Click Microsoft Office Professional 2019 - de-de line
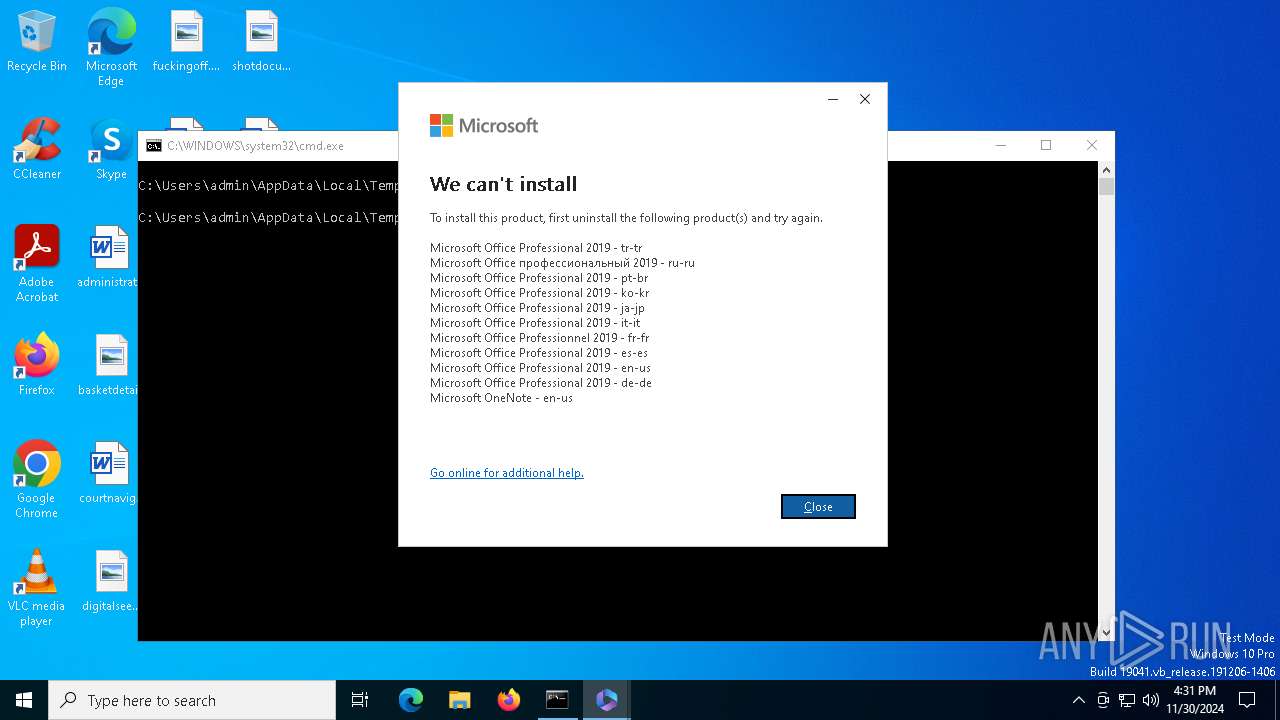 (541, 383)
